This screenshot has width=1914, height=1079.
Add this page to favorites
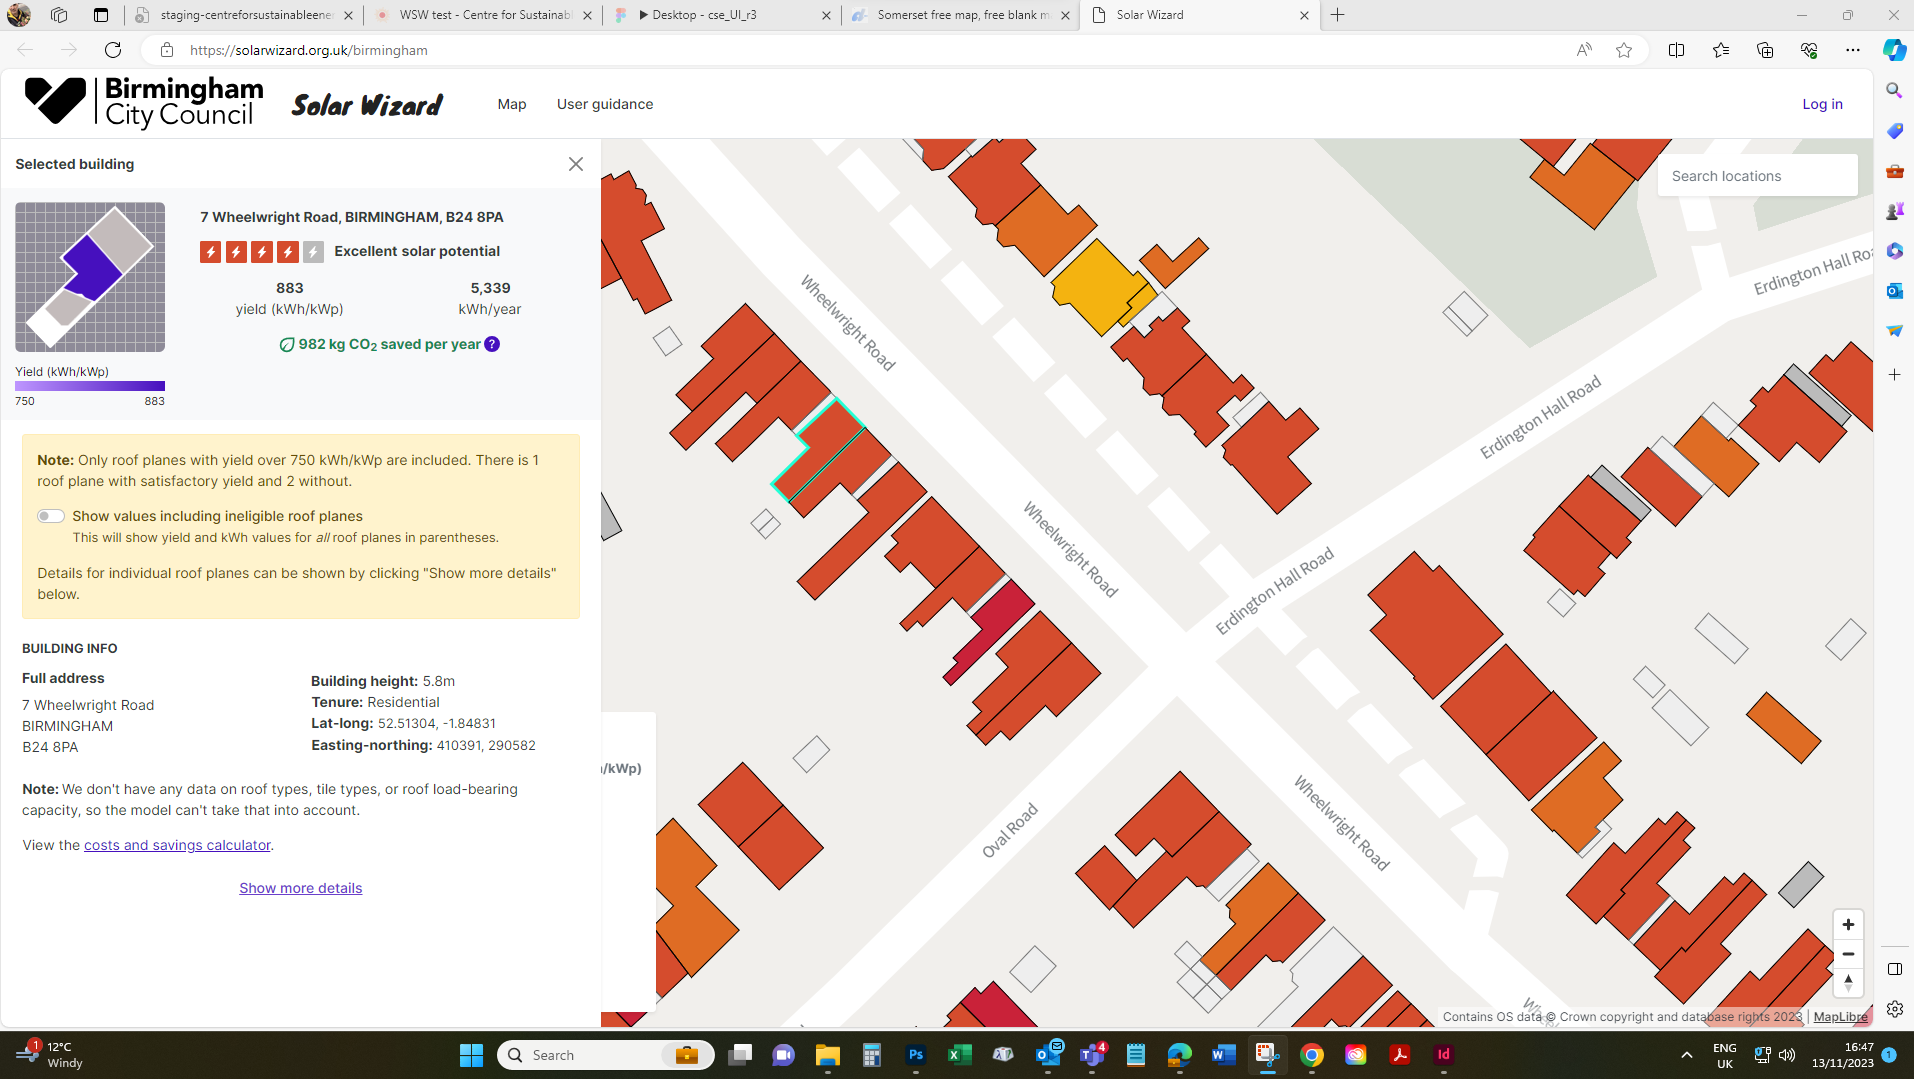(1624, 50)
